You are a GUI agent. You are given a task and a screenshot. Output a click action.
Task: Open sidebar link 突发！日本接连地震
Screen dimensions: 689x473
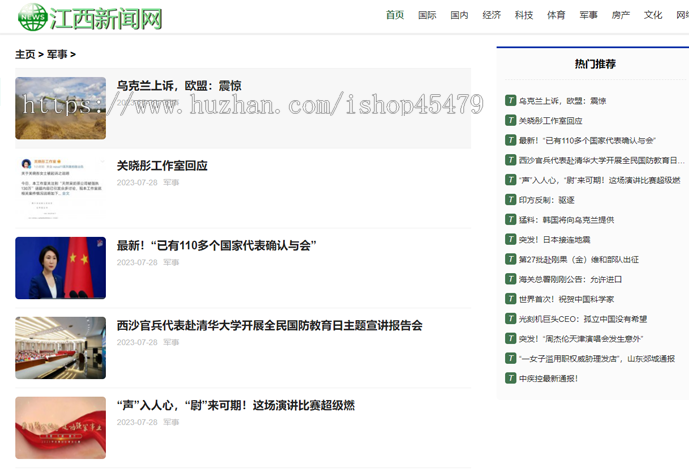coord(555,240)
